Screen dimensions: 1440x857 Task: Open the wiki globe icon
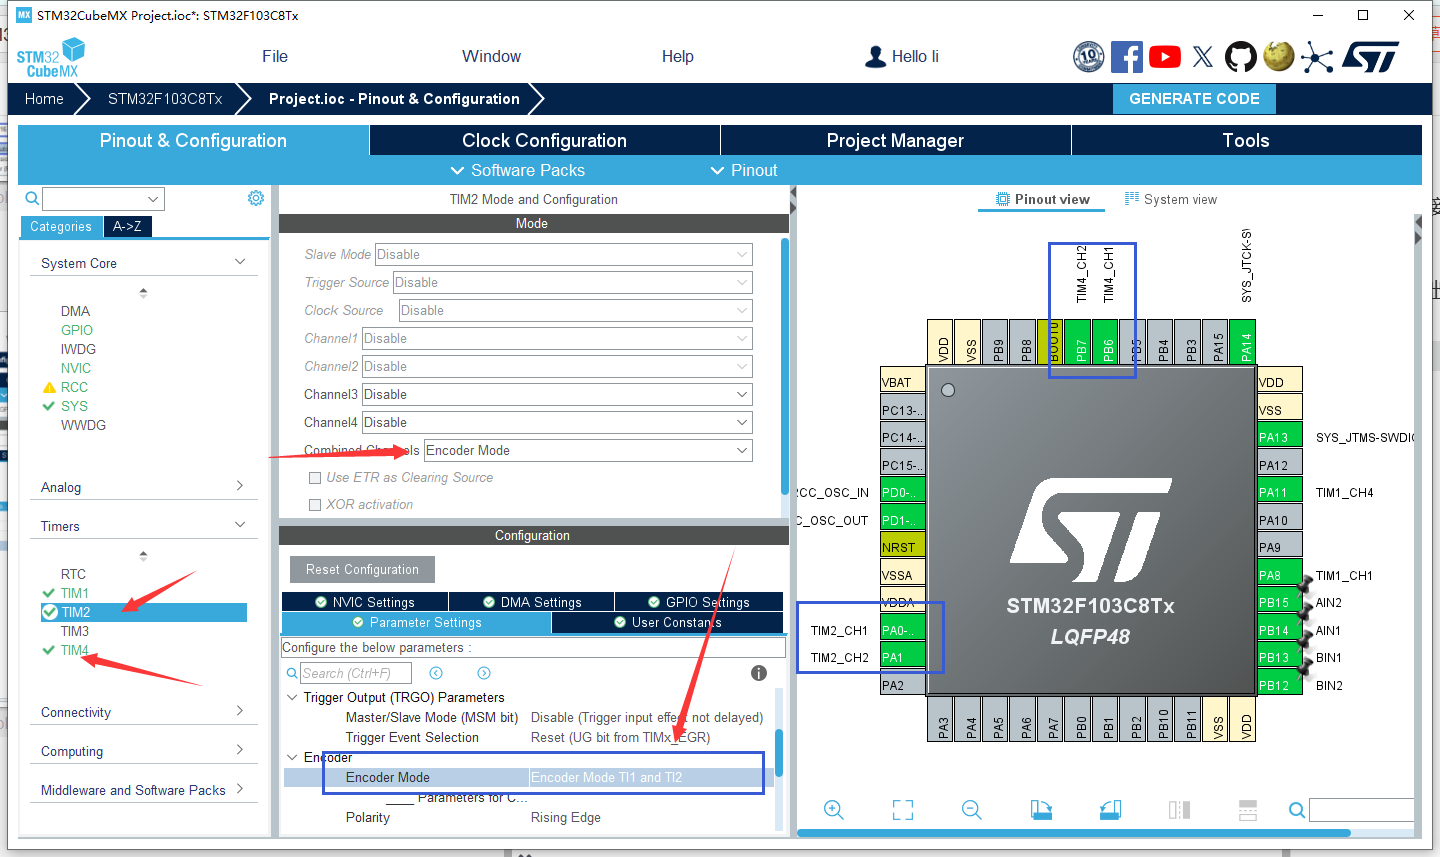(1279, 57)
